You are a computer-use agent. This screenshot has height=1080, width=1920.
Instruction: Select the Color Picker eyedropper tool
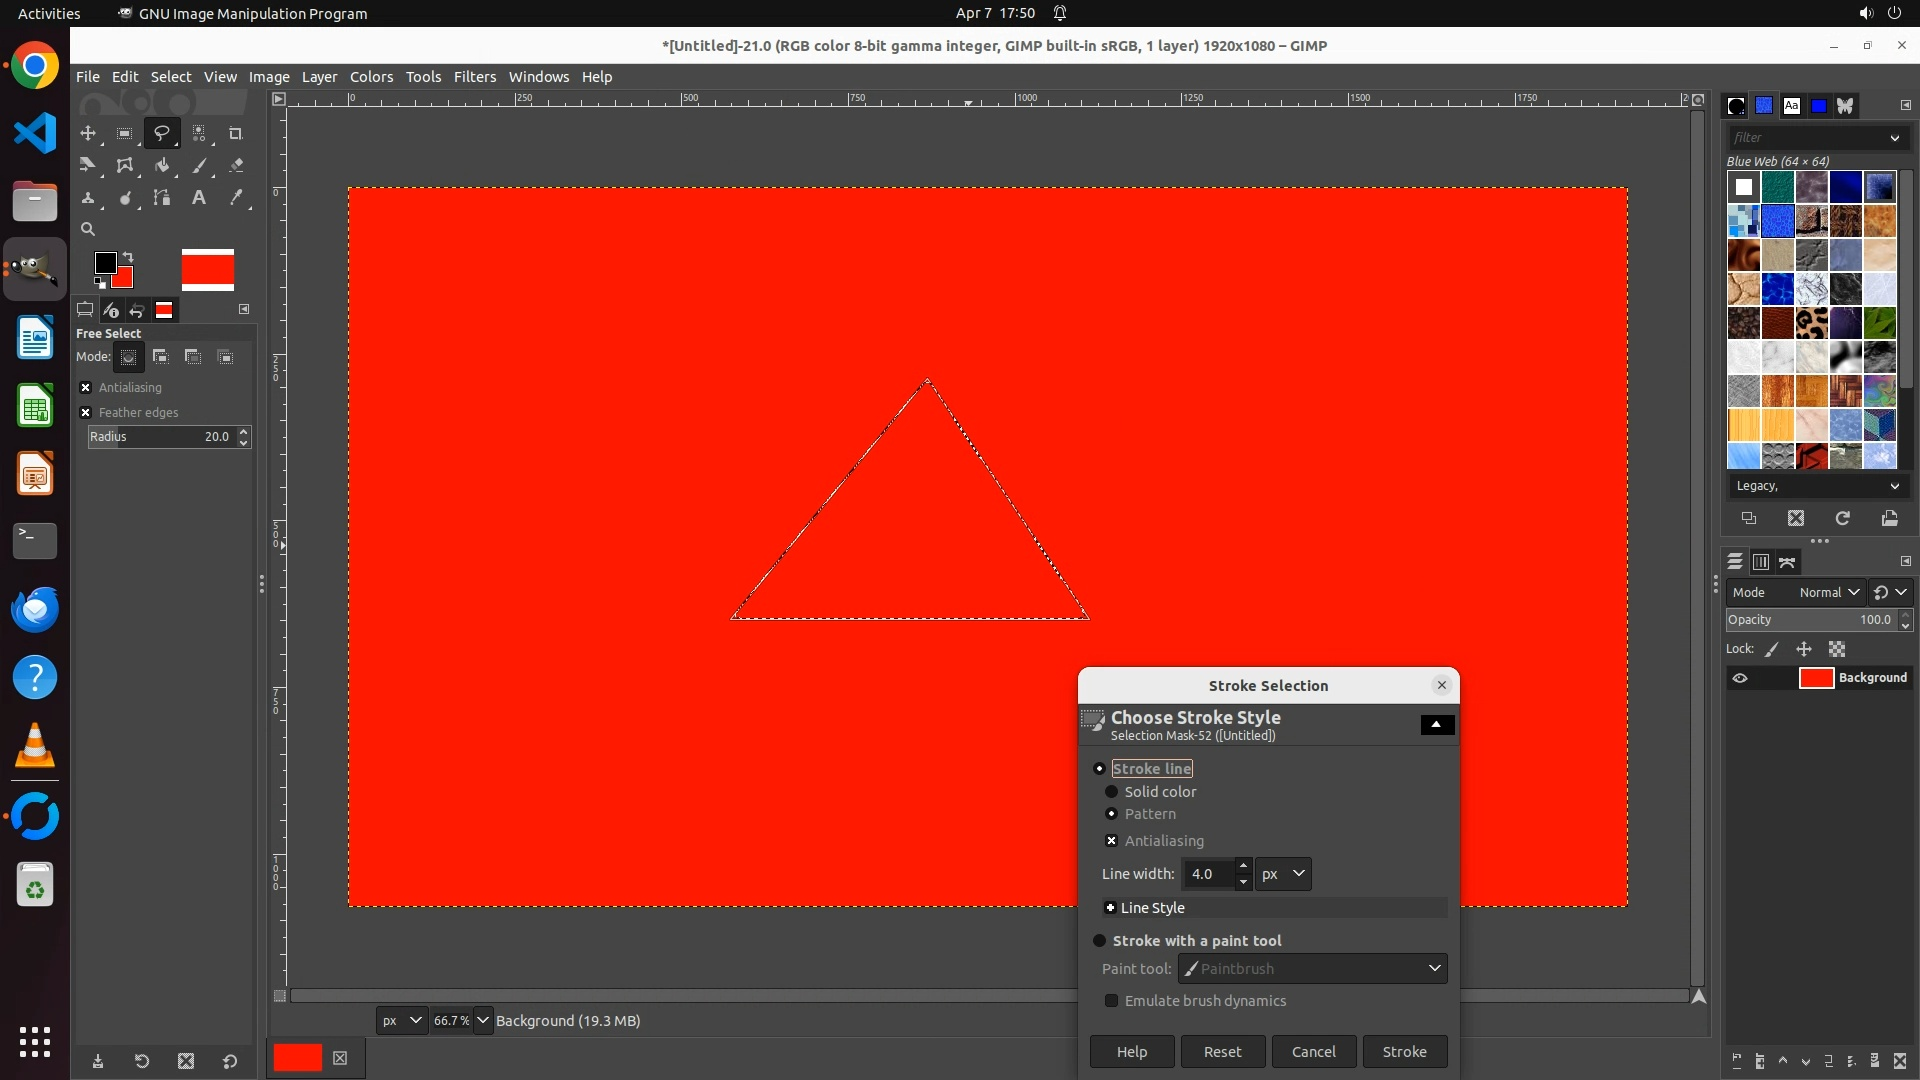(x=236, y=198)
